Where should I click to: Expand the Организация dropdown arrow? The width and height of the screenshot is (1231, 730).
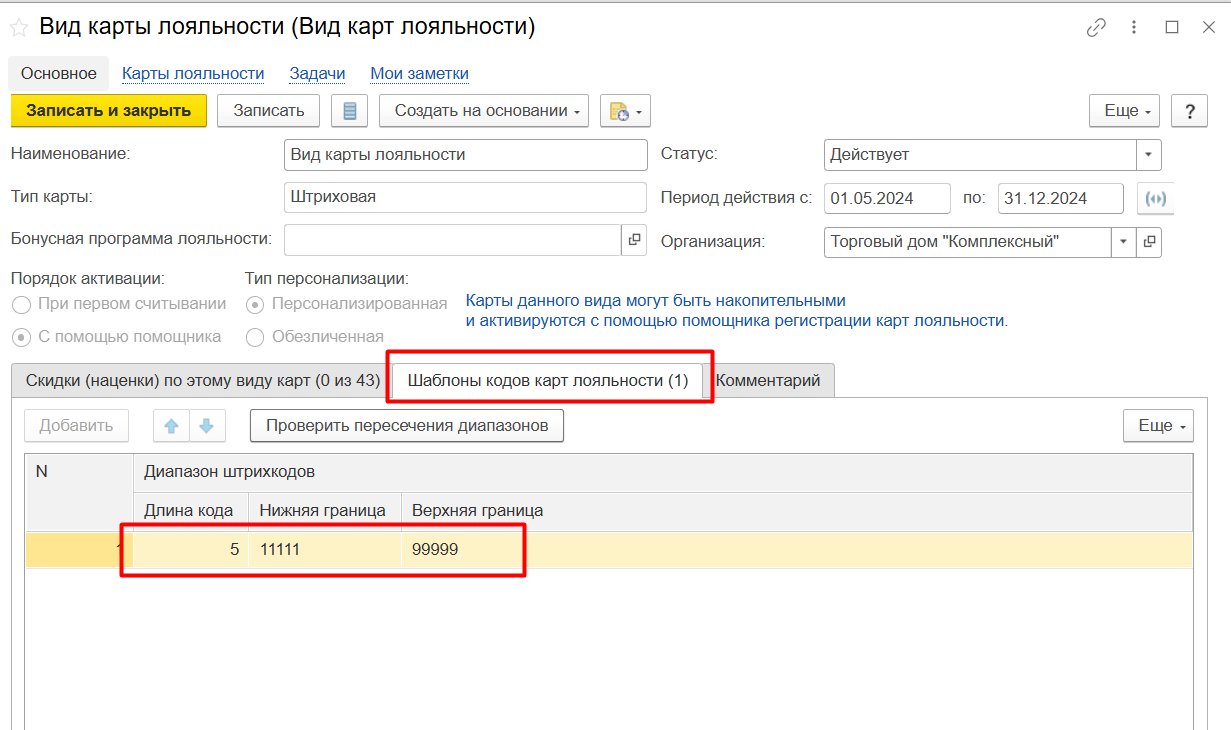click(1124, 241)
